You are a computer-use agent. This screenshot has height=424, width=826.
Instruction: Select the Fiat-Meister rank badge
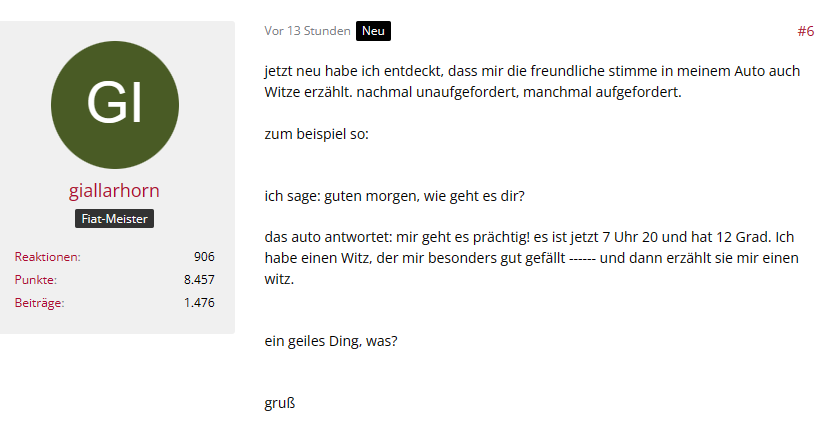(114, 219)
